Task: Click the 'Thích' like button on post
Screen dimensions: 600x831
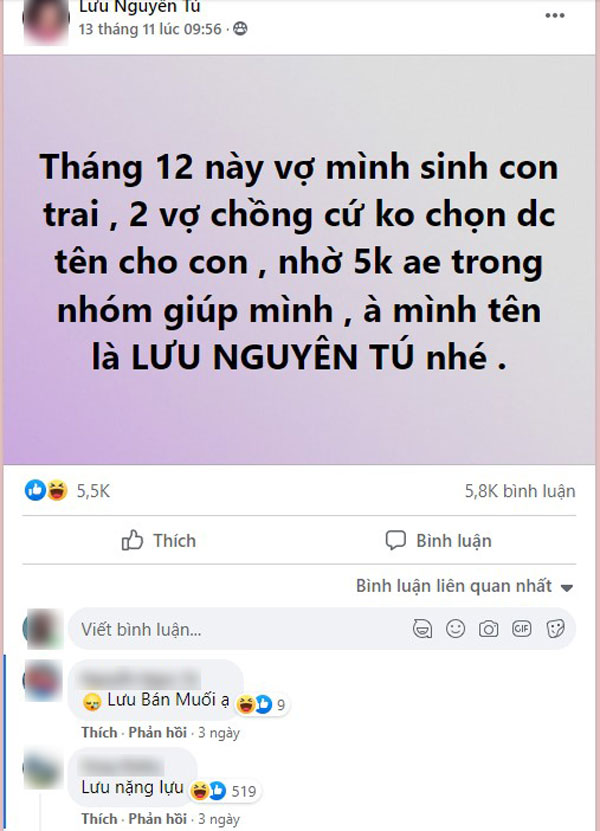Action: point(159,541)
